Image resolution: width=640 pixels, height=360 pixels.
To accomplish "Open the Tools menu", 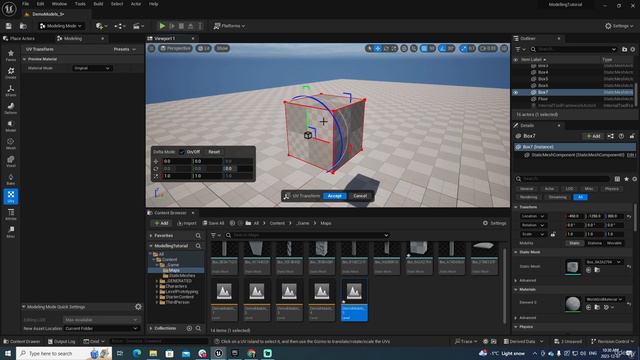I will (80, 4).
